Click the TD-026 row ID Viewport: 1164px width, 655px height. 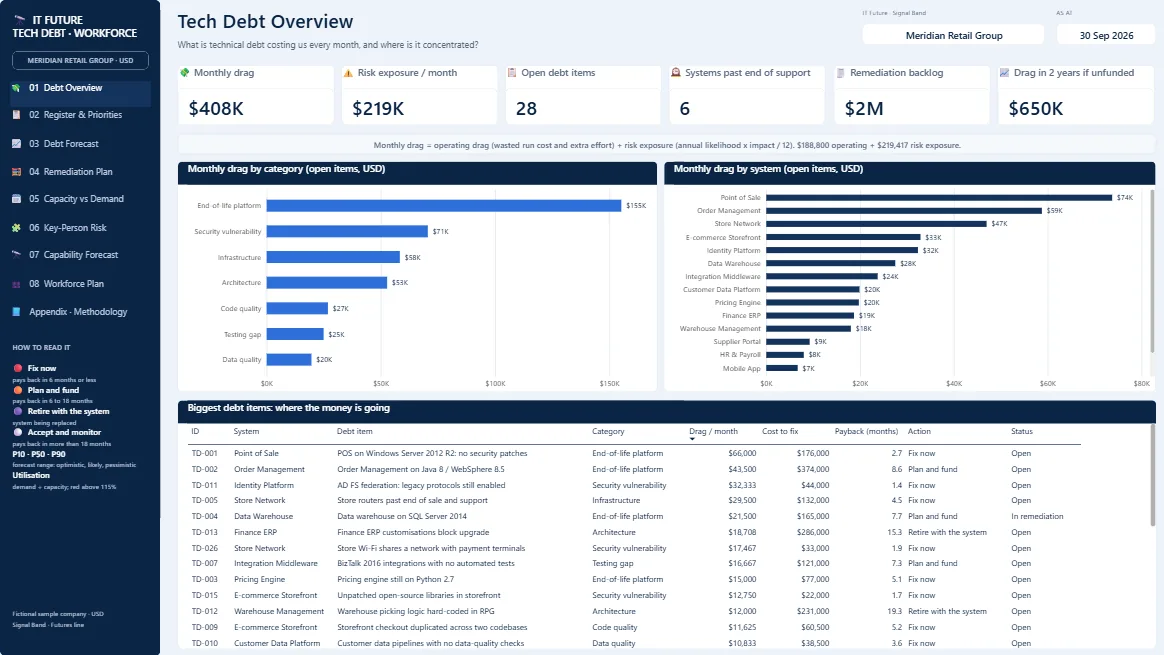pyautogui.click(x=205, y=548)
